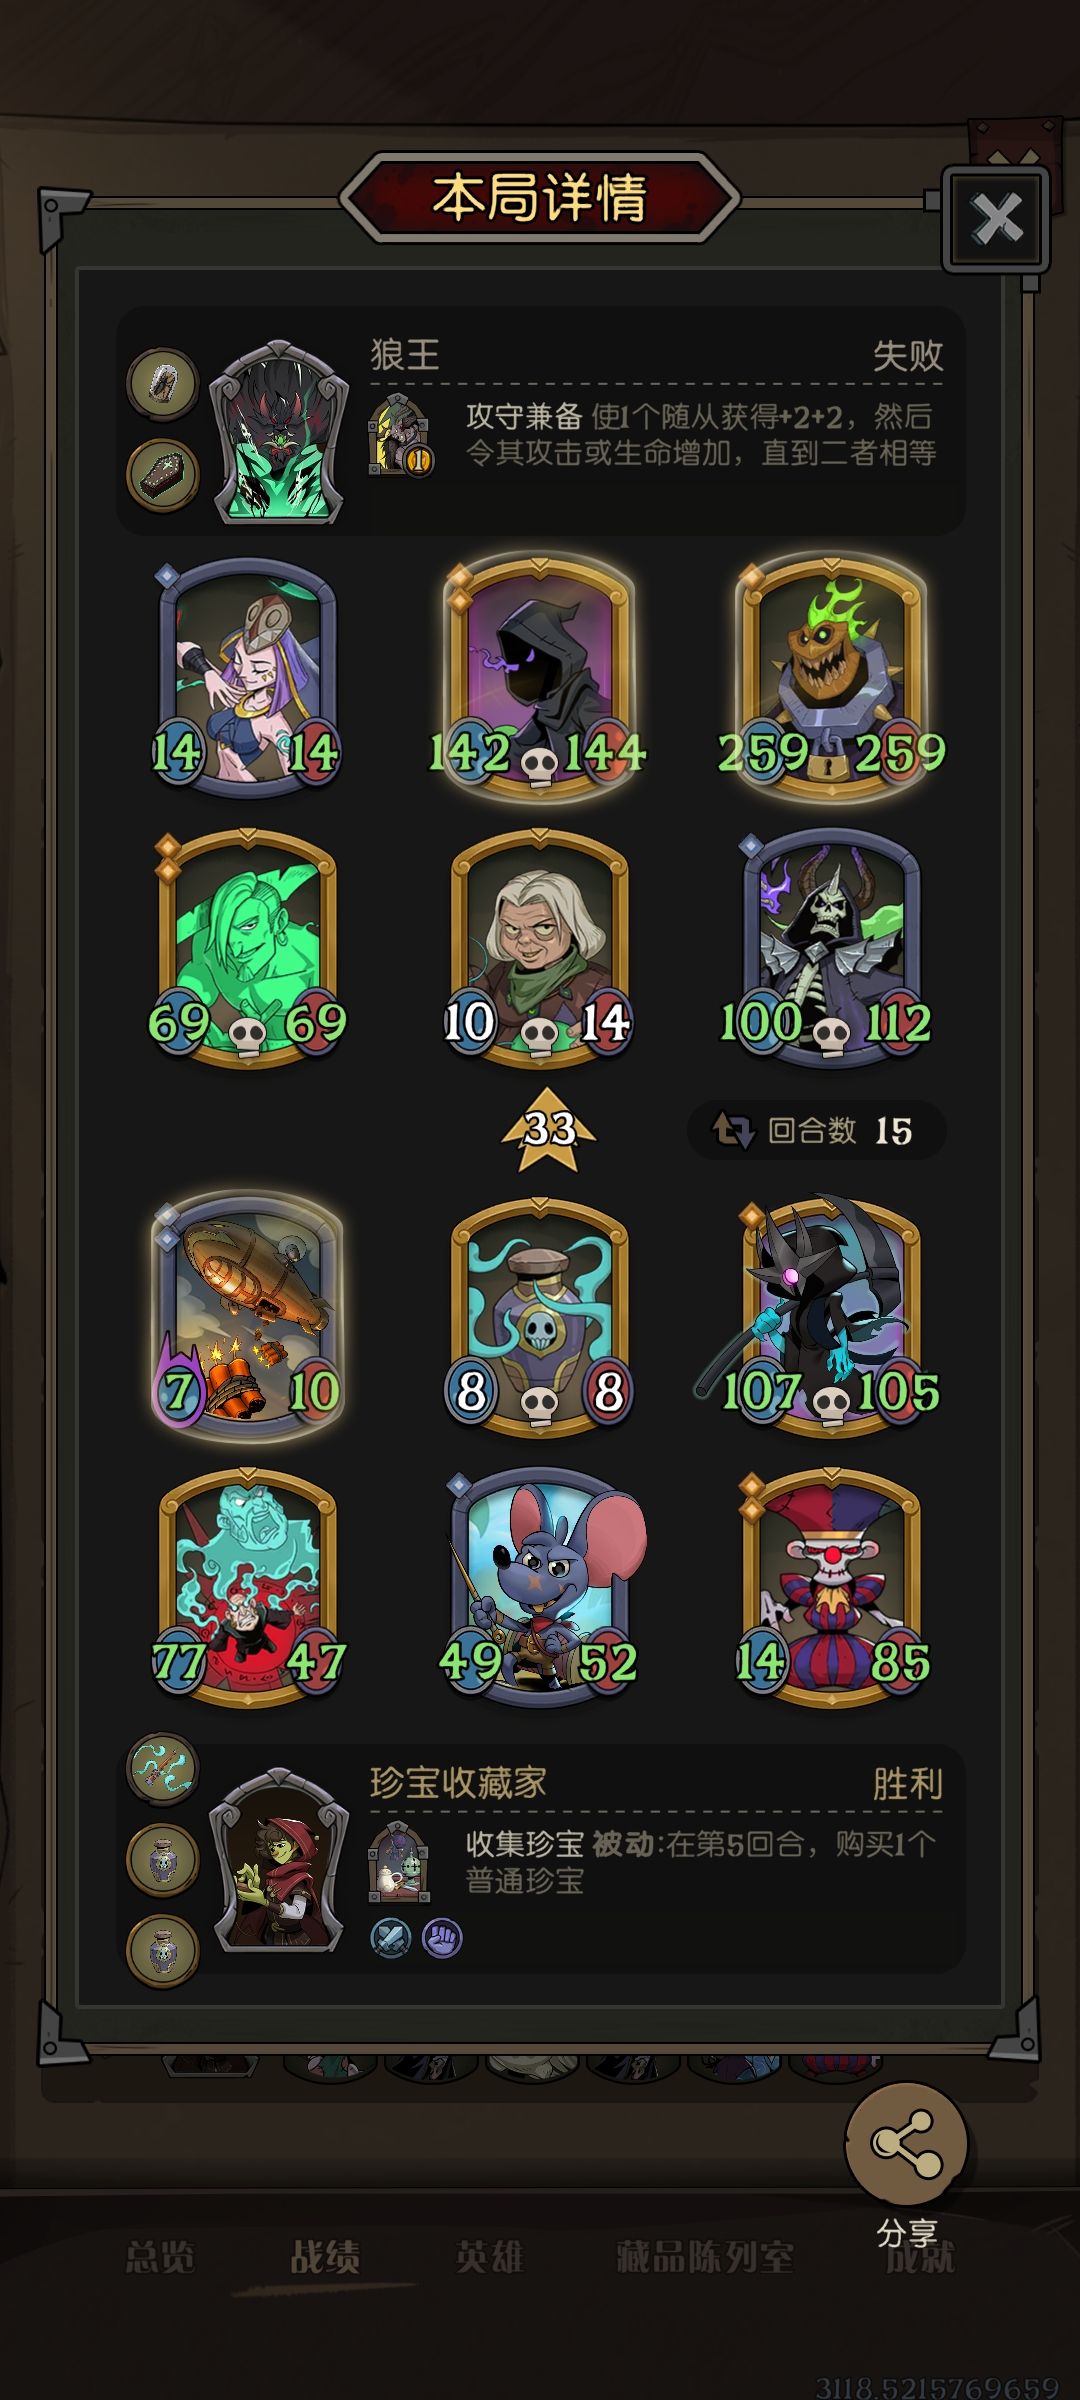The height and width of the screenshot is (2400, 1080).
Task: Tap the 珍宝收藏家 hero portrait
Action: point(279,1860)
